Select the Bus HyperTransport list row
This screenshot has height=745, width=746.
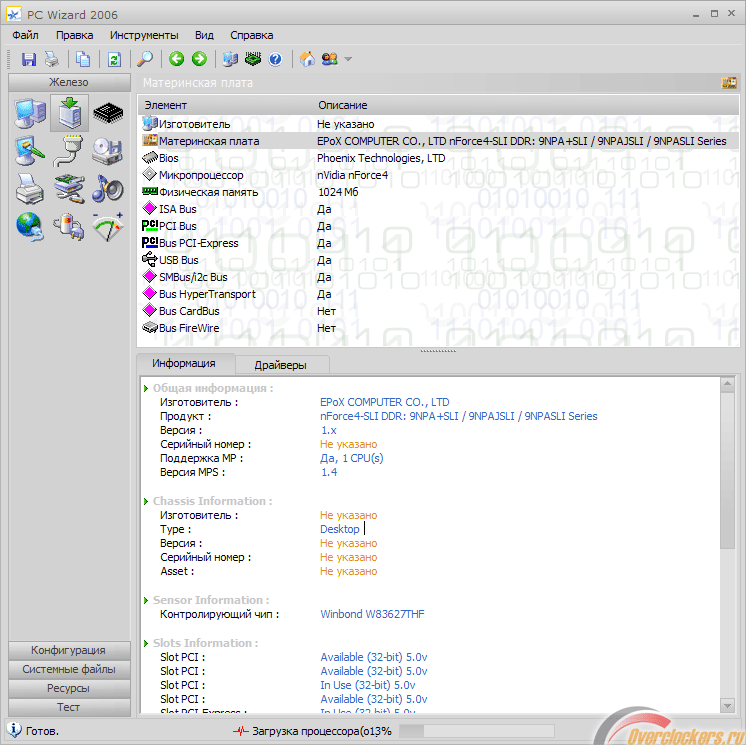click(x=438, y=294)
